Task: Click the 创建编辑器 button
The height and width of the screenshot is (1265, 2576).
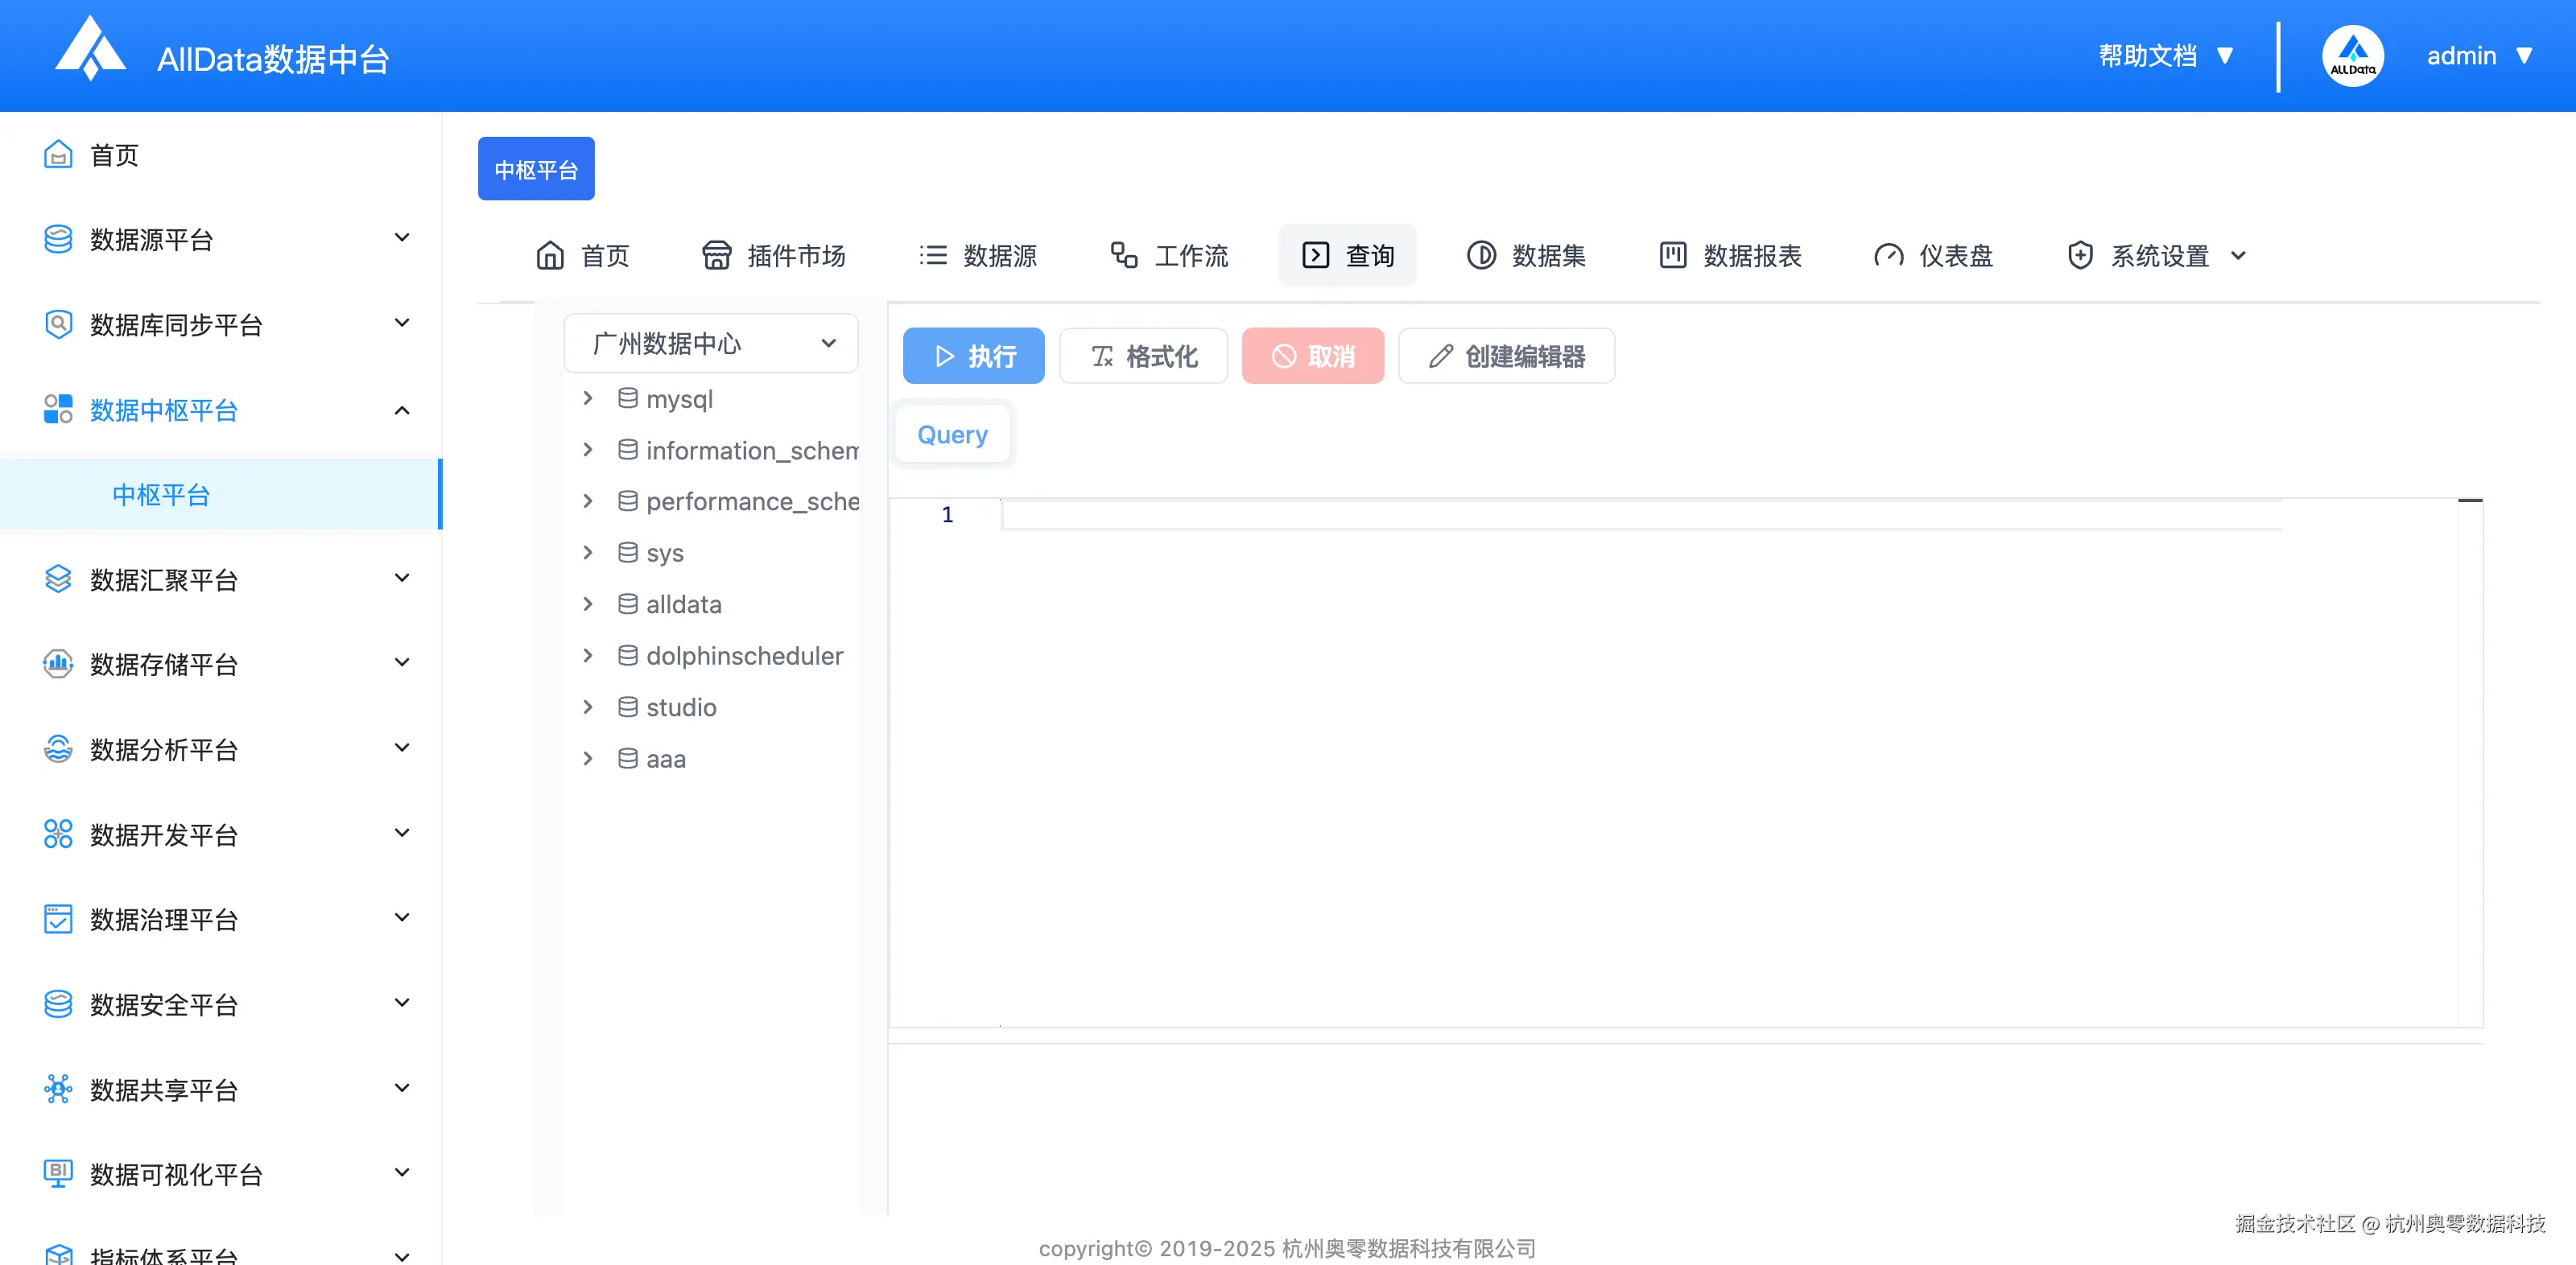Action: (x=1506, y=356)
